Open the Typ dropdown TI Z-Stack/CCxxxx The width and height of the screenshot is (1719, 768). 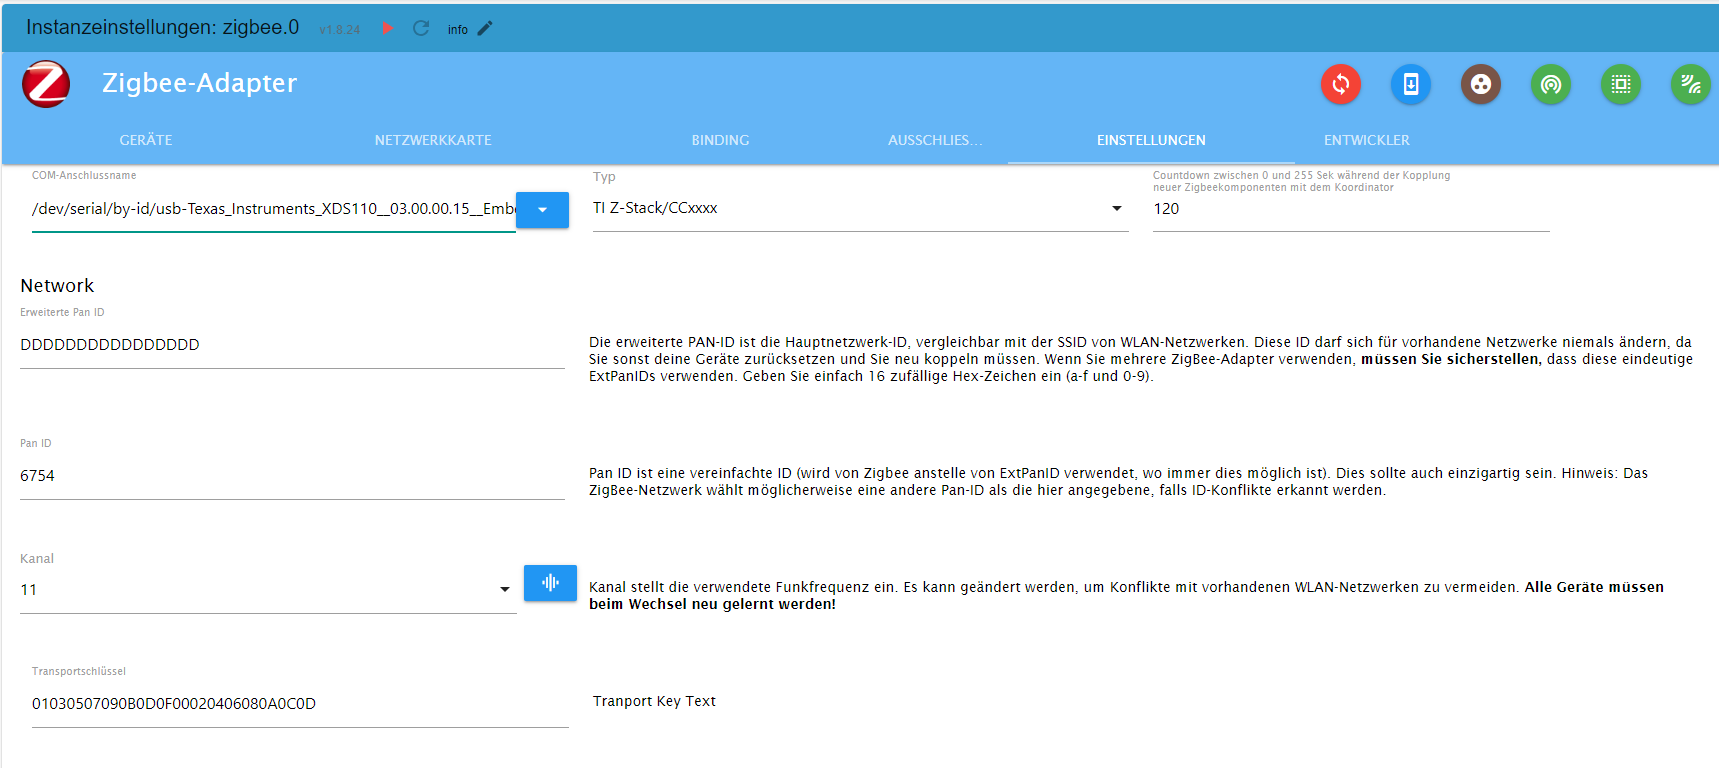pos(860,208)
